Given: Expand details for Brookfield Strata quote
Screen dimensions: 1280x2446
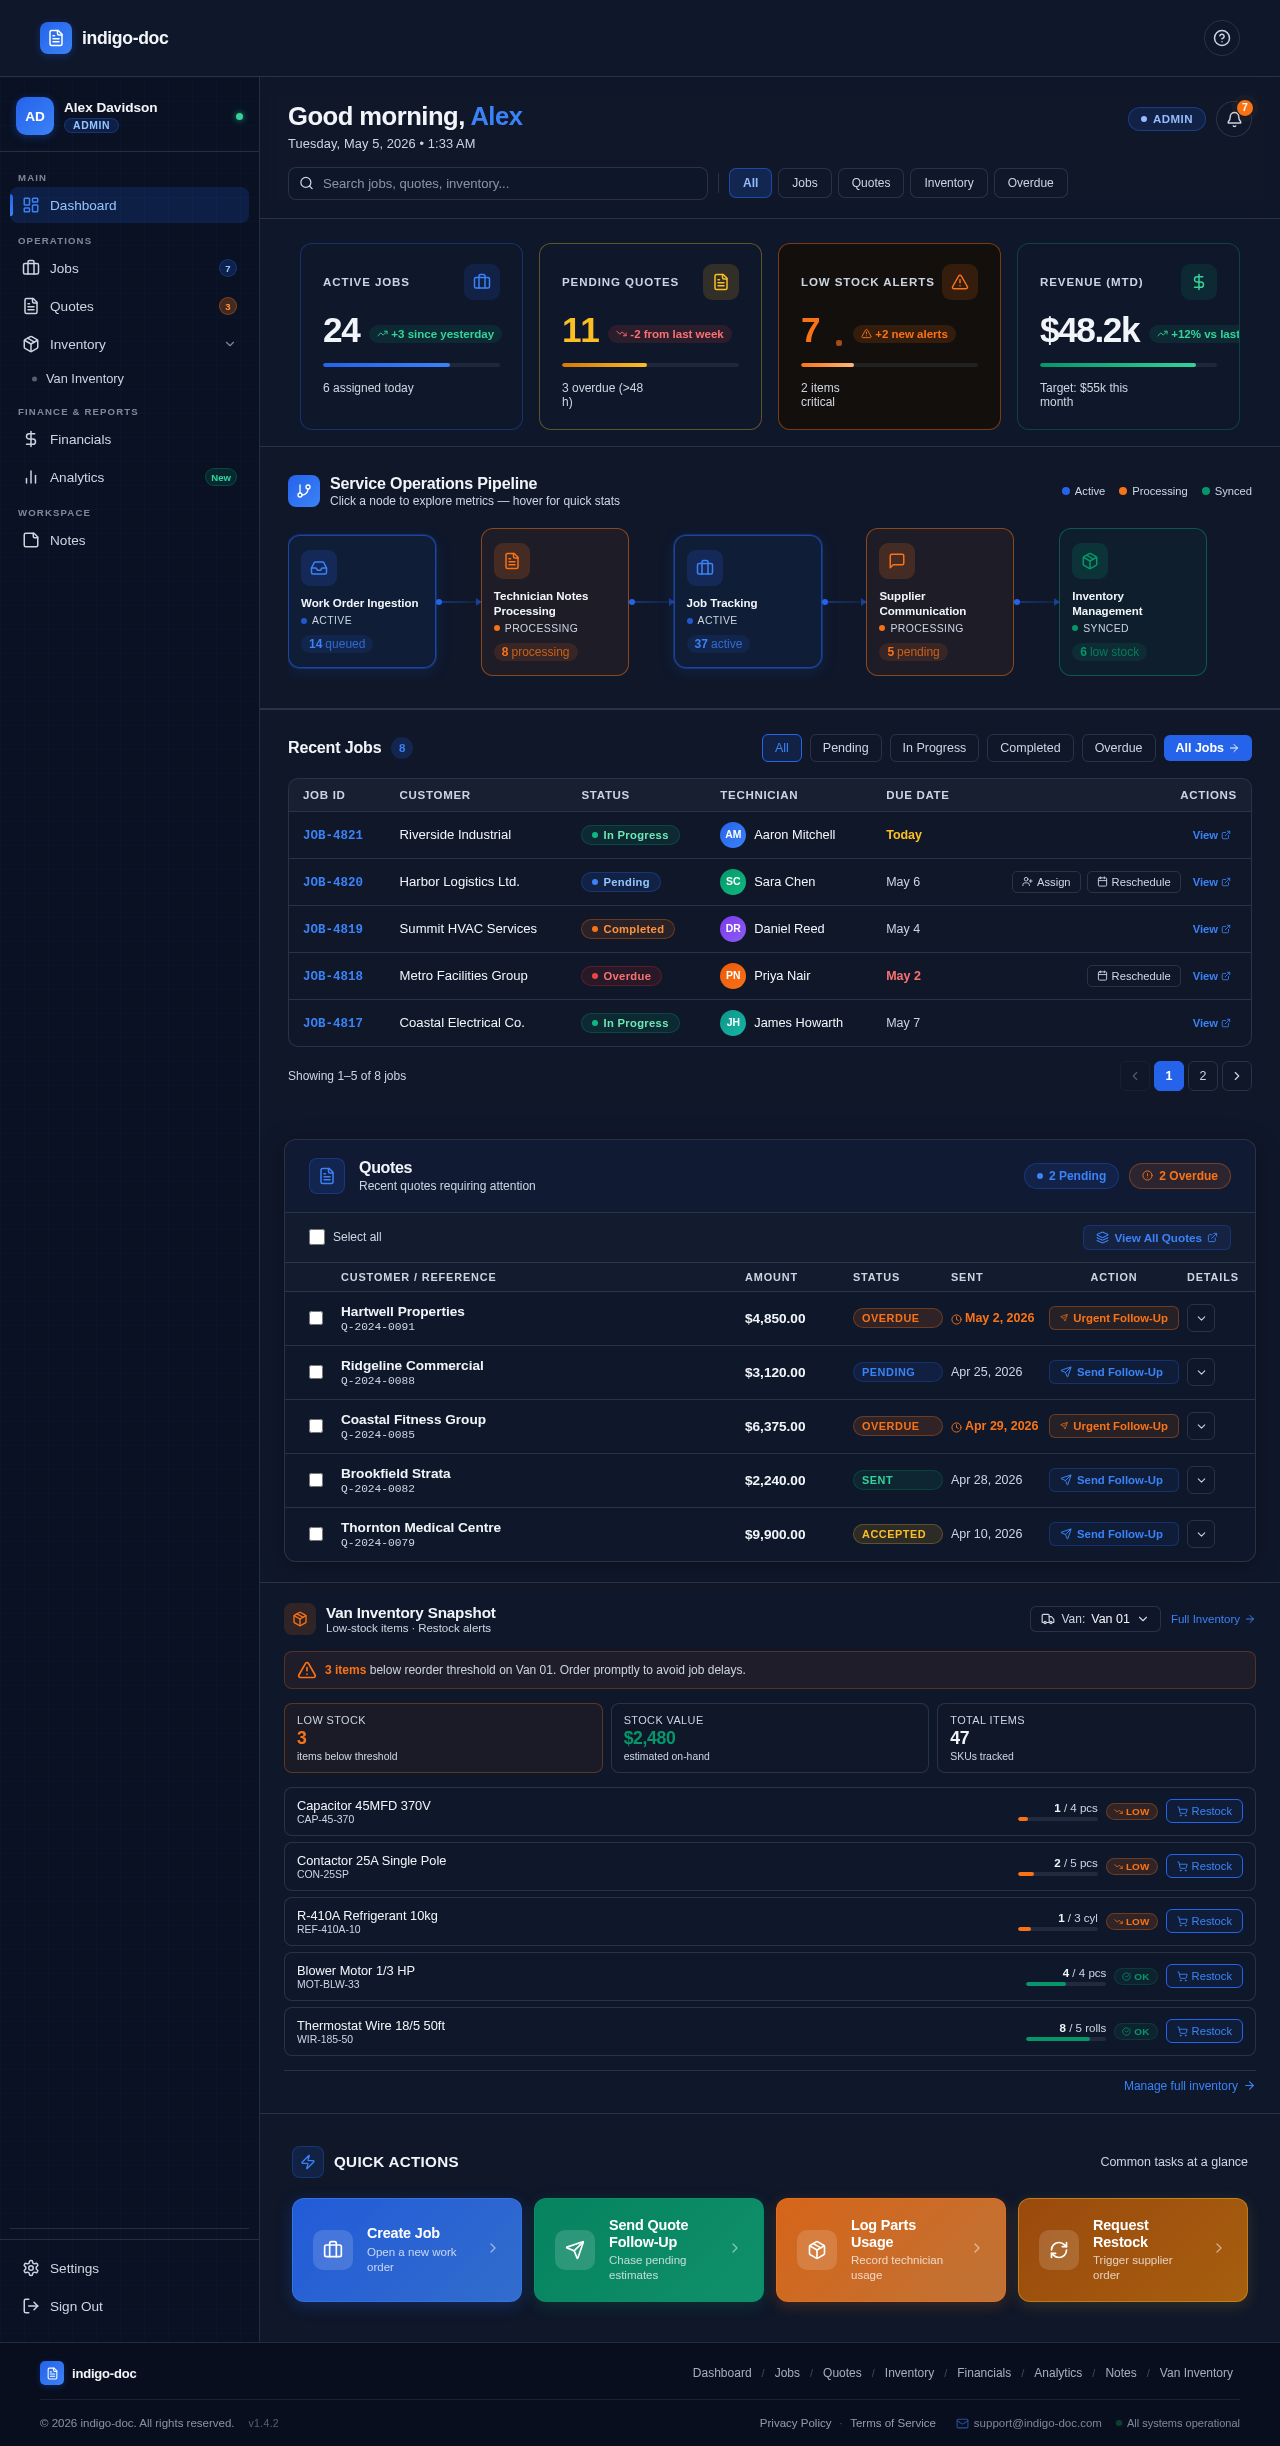Looking at the screenshot, I should (x=1201, y=1480).
